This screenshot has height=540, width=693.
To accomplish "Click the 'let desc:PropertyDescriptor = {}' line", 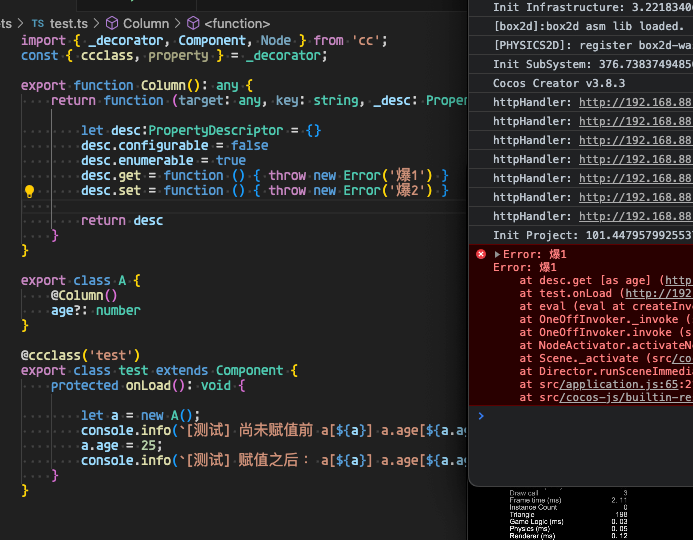I will [201, 130].
